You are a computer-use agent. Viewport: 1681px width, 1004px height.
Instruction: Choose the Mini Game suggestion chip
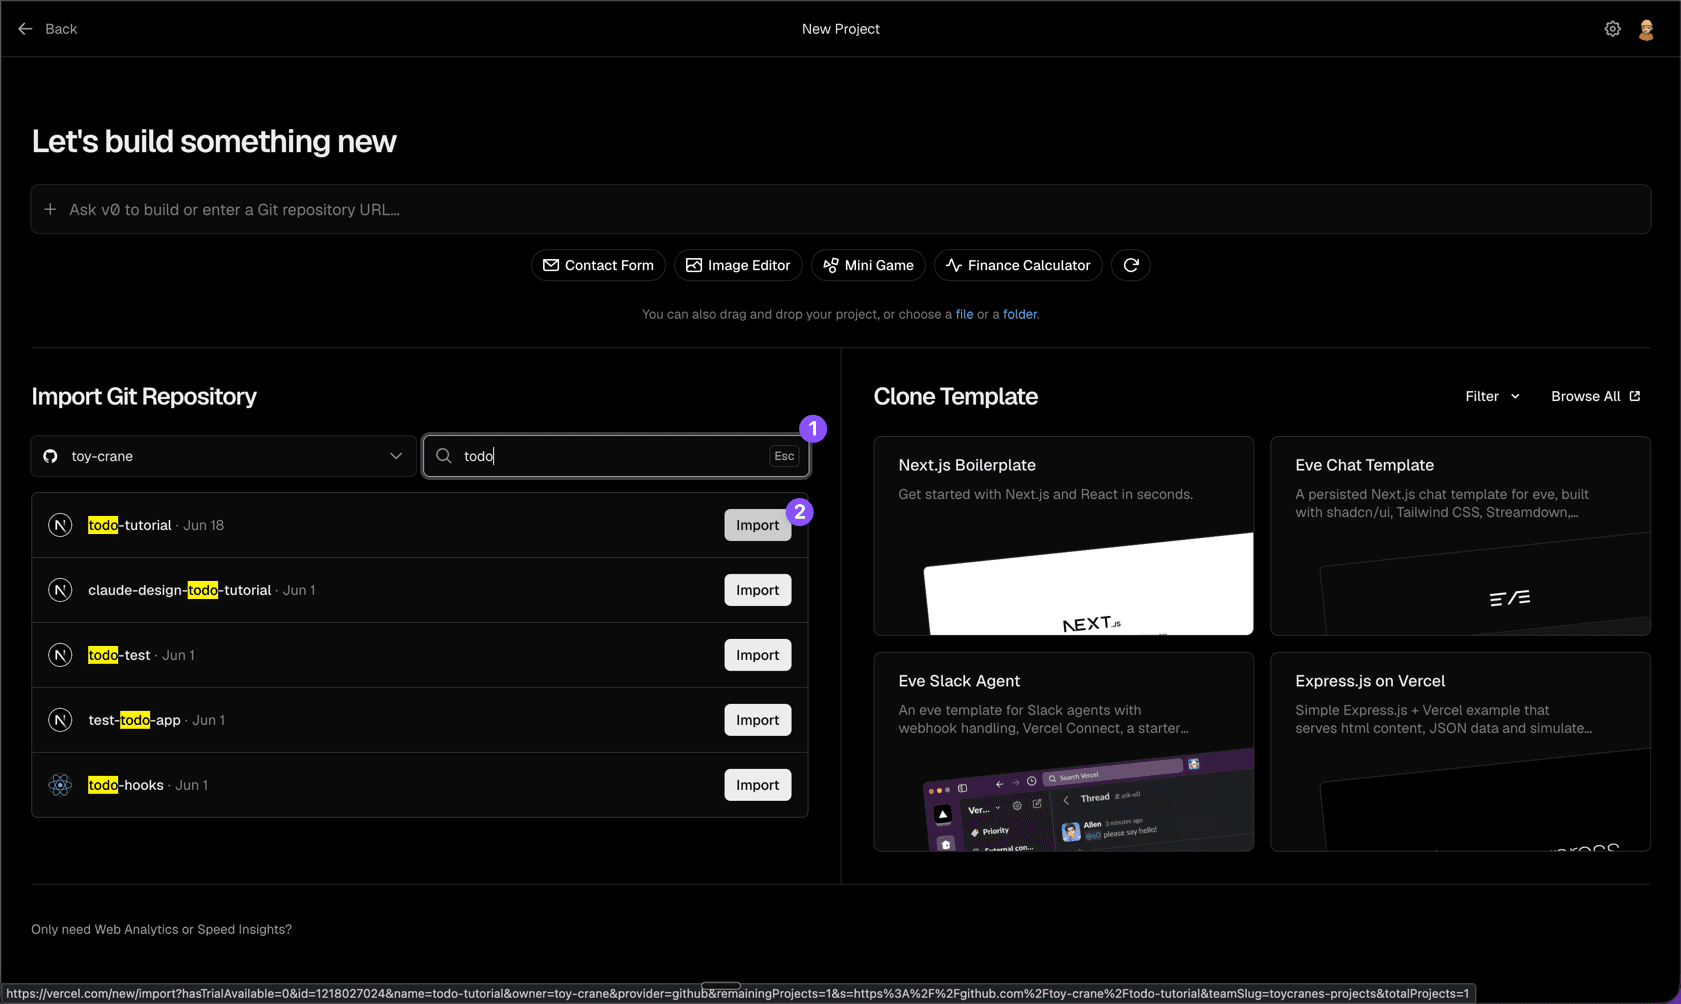[x=868, y=265]
